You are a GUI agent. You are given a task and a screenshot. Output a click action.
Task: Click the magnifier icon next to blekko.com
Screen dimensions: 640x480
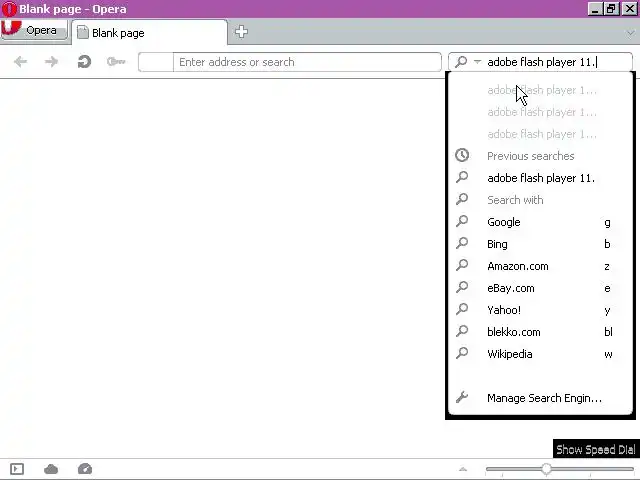tap(462, 331)
